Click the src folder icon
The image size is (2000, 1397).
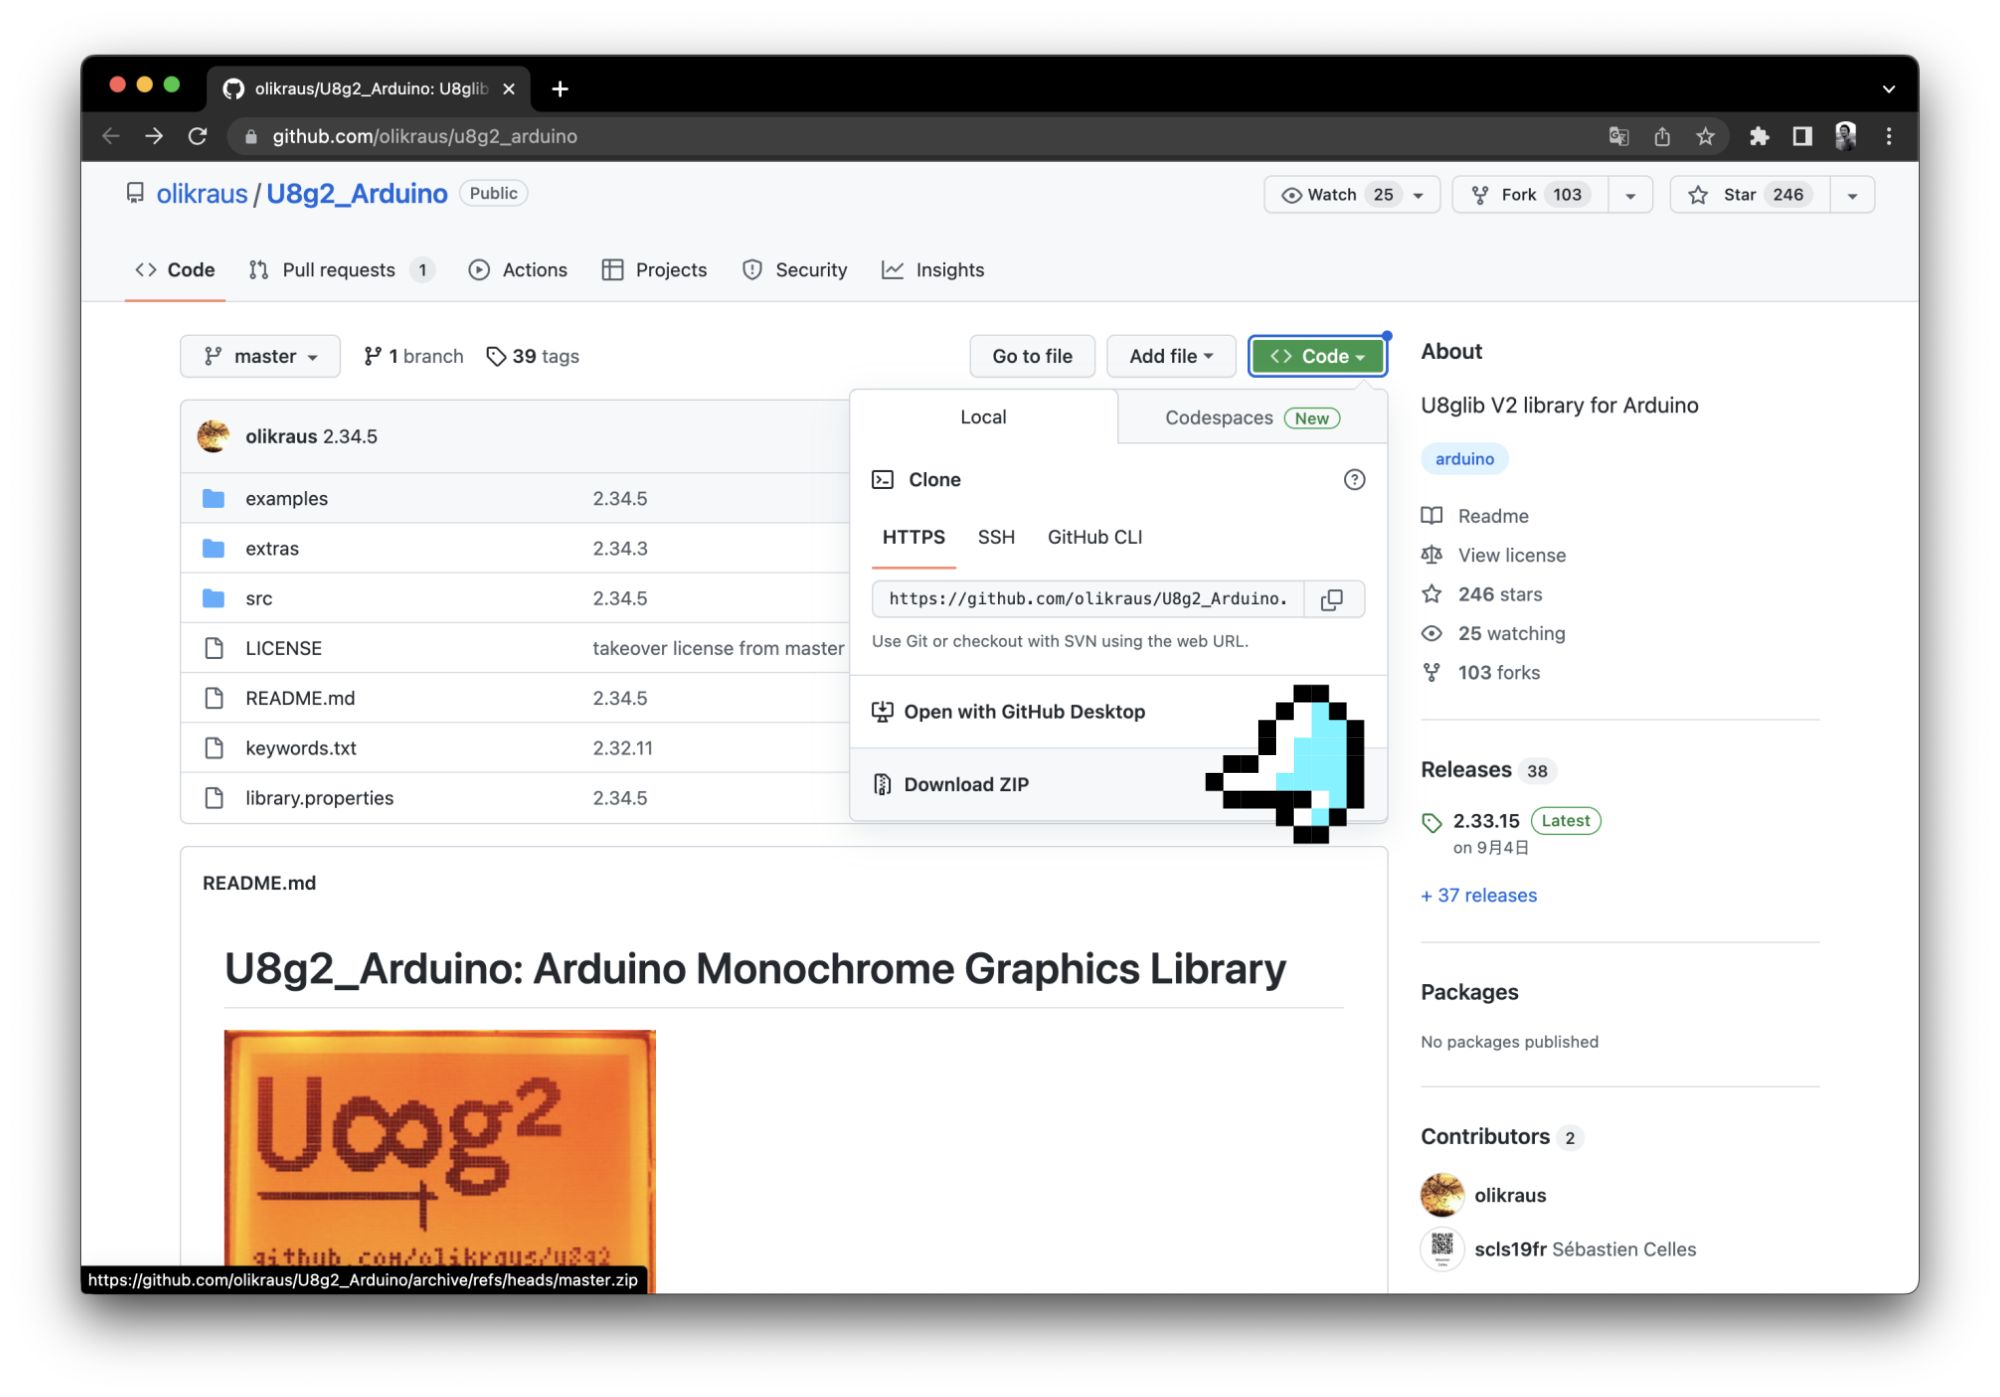(213, 598)
